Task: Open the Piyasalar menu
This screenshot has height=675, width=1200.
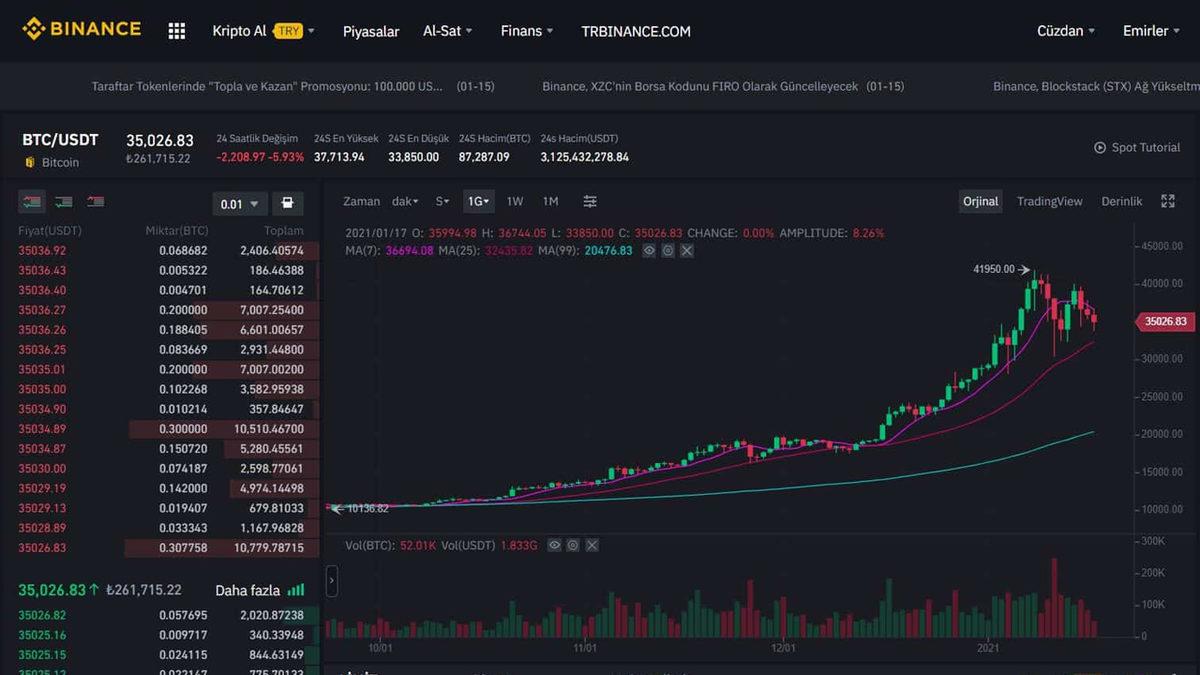Action: (370, 31)
